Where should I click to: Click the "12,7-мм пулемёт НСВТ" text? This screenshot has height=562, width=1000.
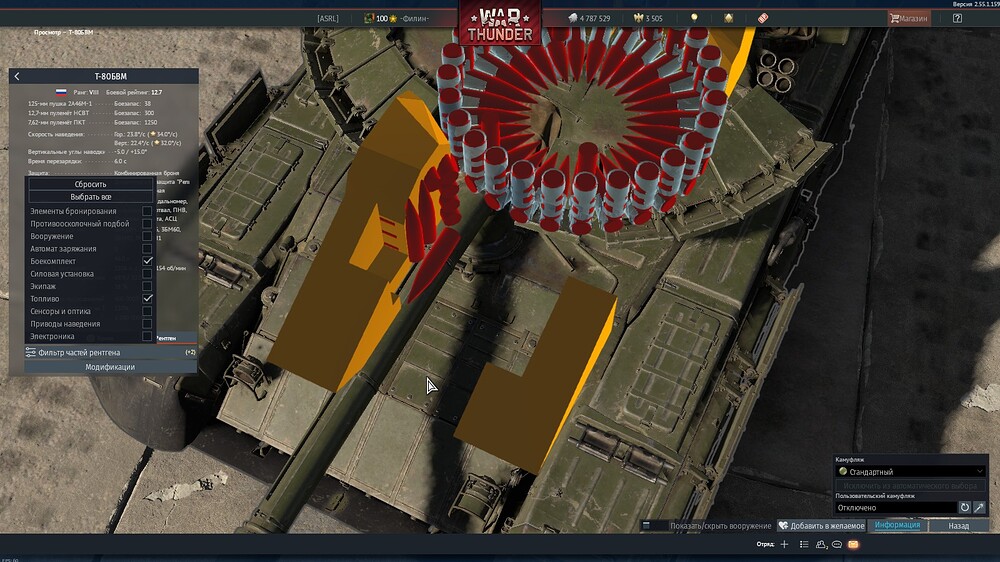(x=58, y=113)
